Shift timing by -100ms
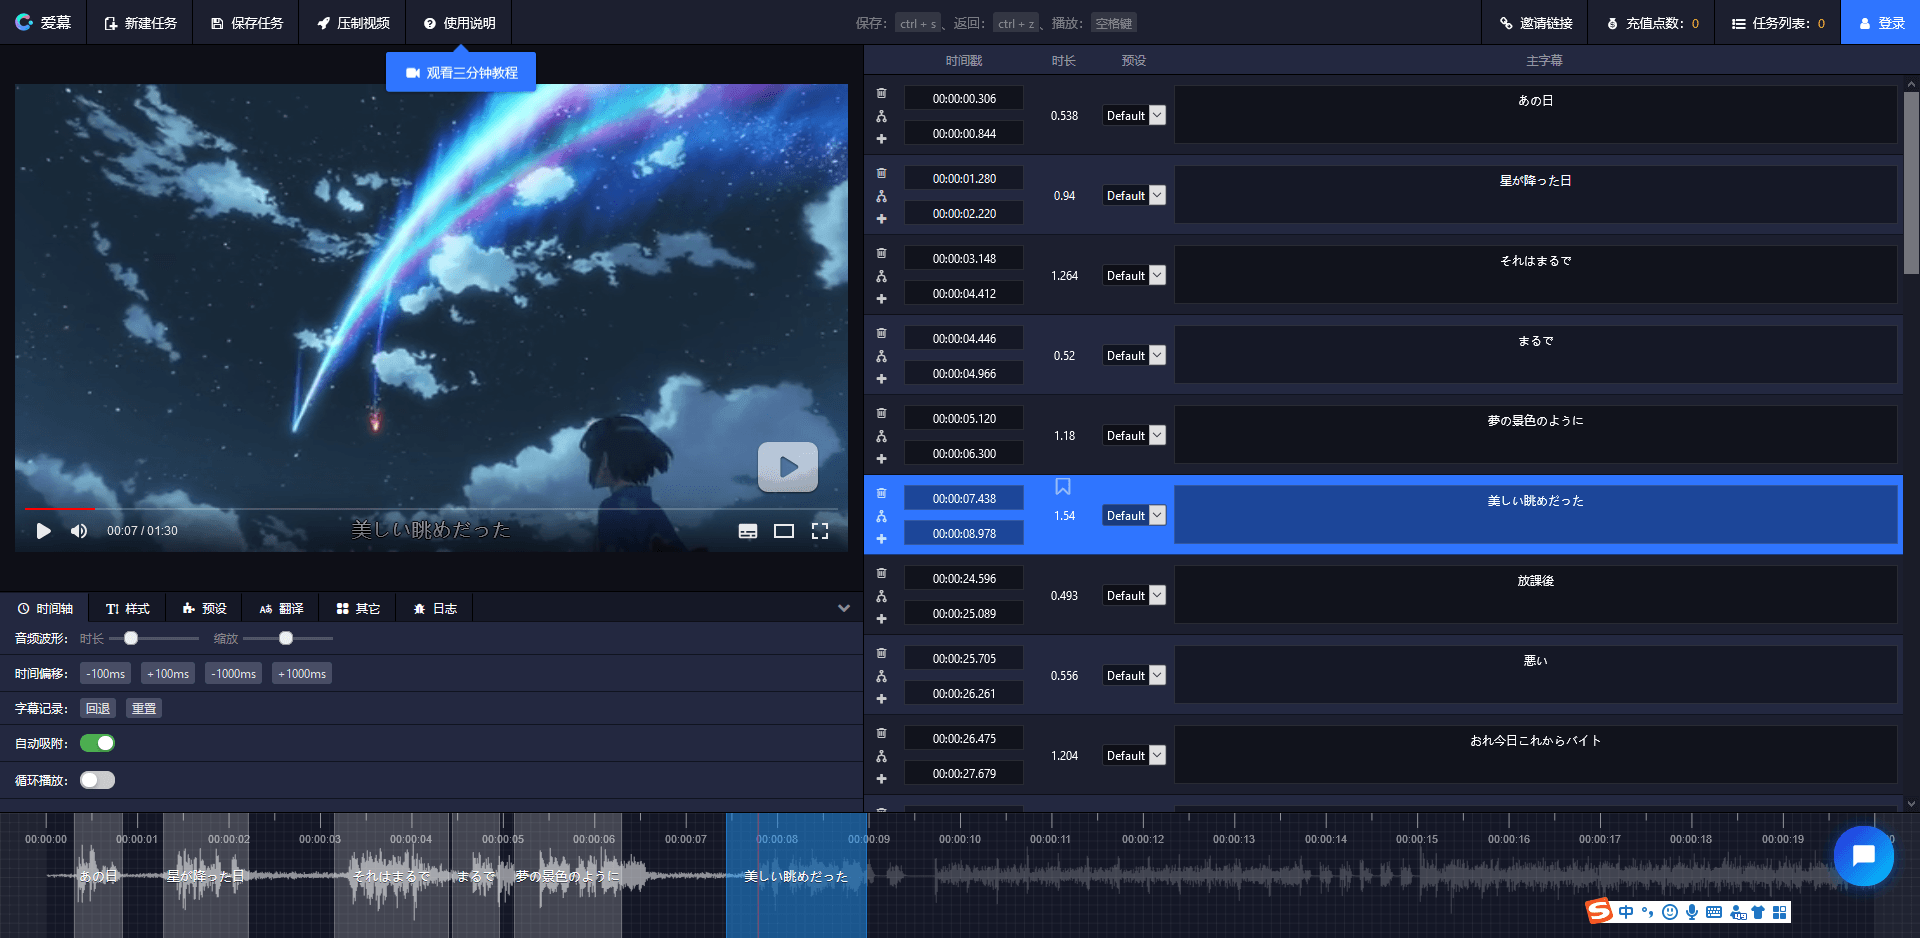The width and height of the screenshot is (1920, 938). pos(105,674)
